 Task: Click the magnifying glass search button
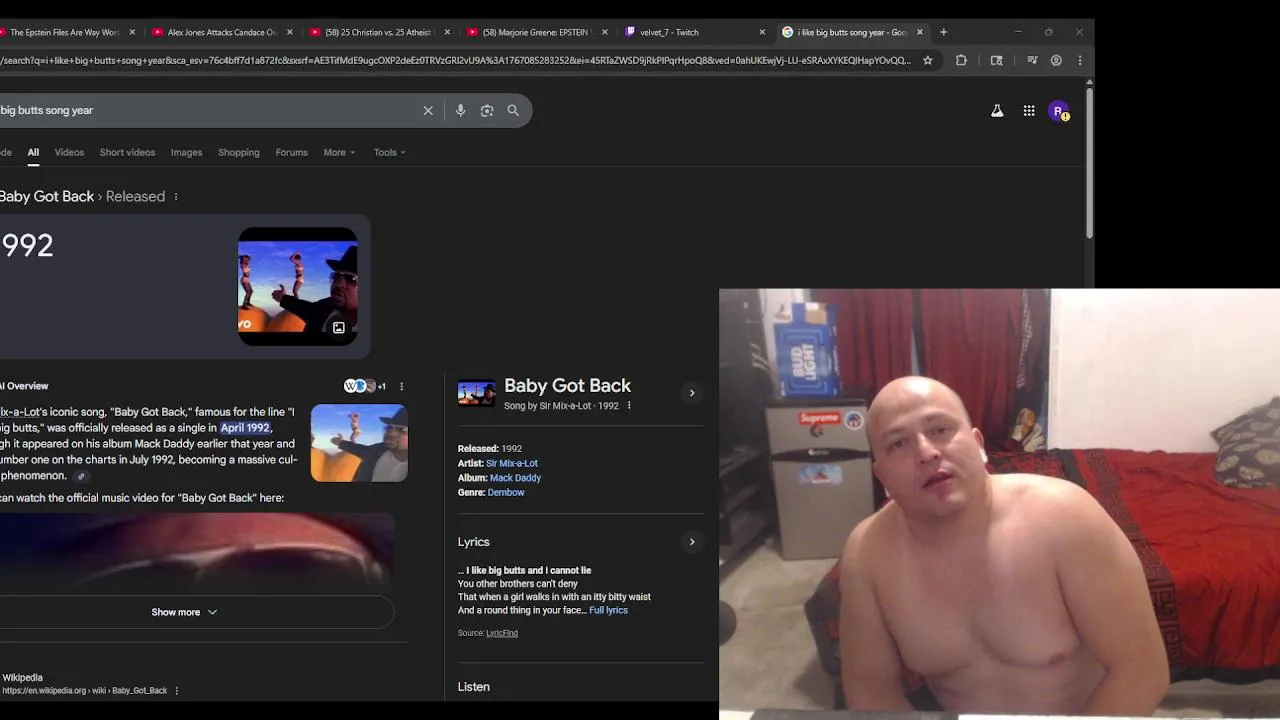tap(513, 111)
